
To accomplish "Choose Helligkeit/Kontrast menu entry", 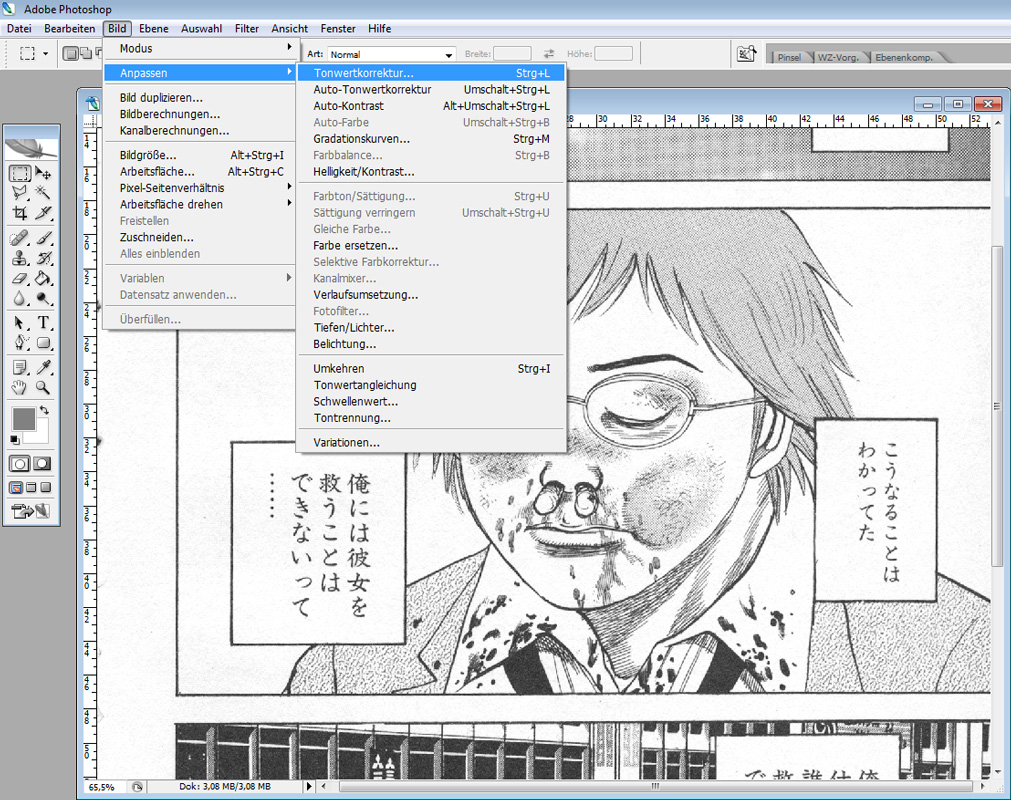I will point(431,171).
